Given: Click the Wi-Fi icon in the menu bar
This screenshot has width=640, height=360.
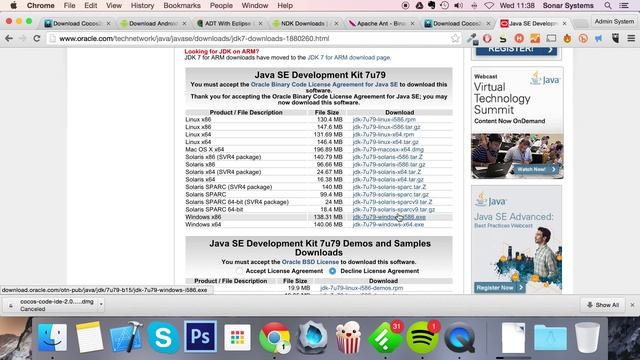Looking at the screenshot, I should pyautogui.click(x=489, y=5).
